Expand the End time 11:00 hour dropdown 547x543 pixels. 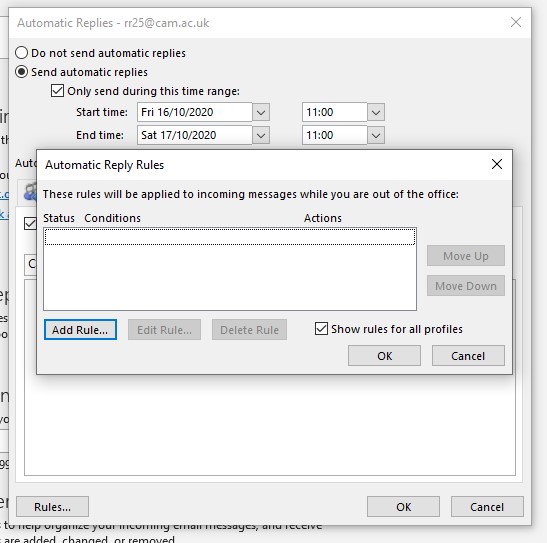376,135
